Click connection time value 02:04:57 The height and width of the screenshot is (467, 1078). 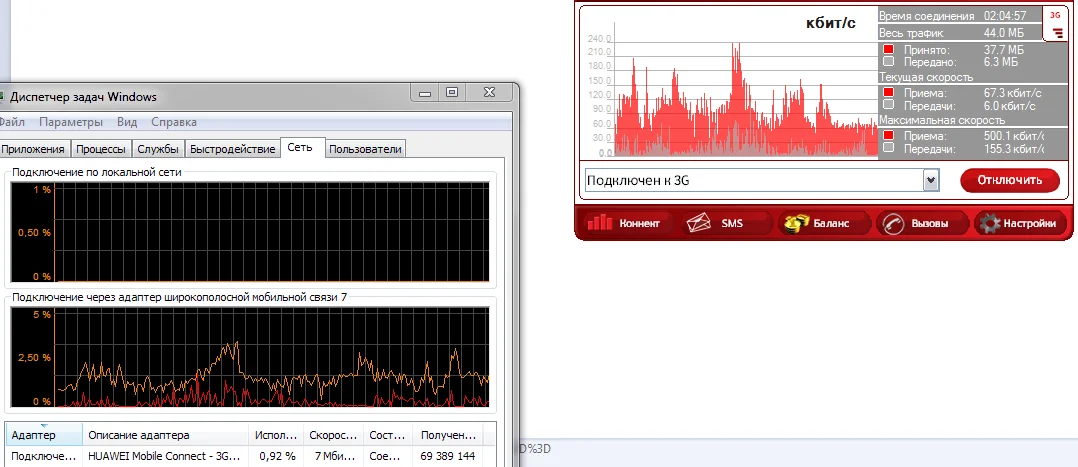pos(1004,16)
